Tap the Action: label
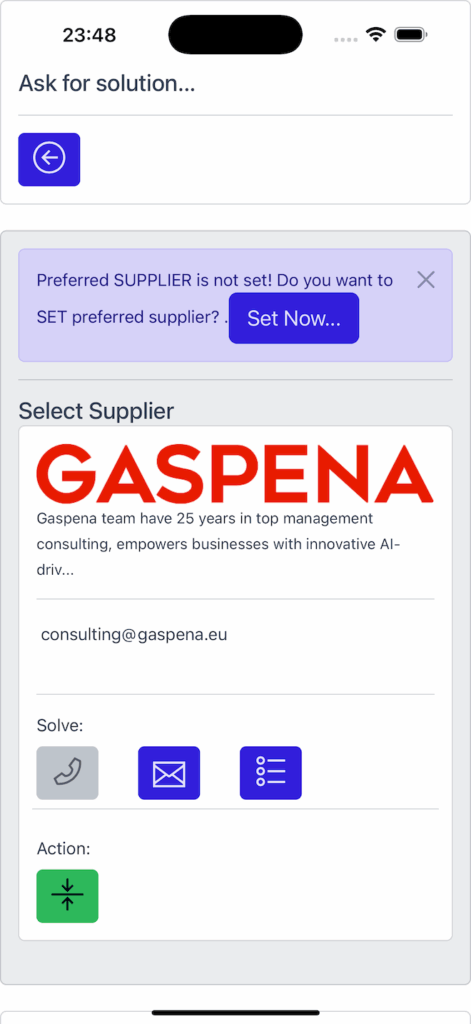This screenshot has width=471, height=1024. click(63, 849)
